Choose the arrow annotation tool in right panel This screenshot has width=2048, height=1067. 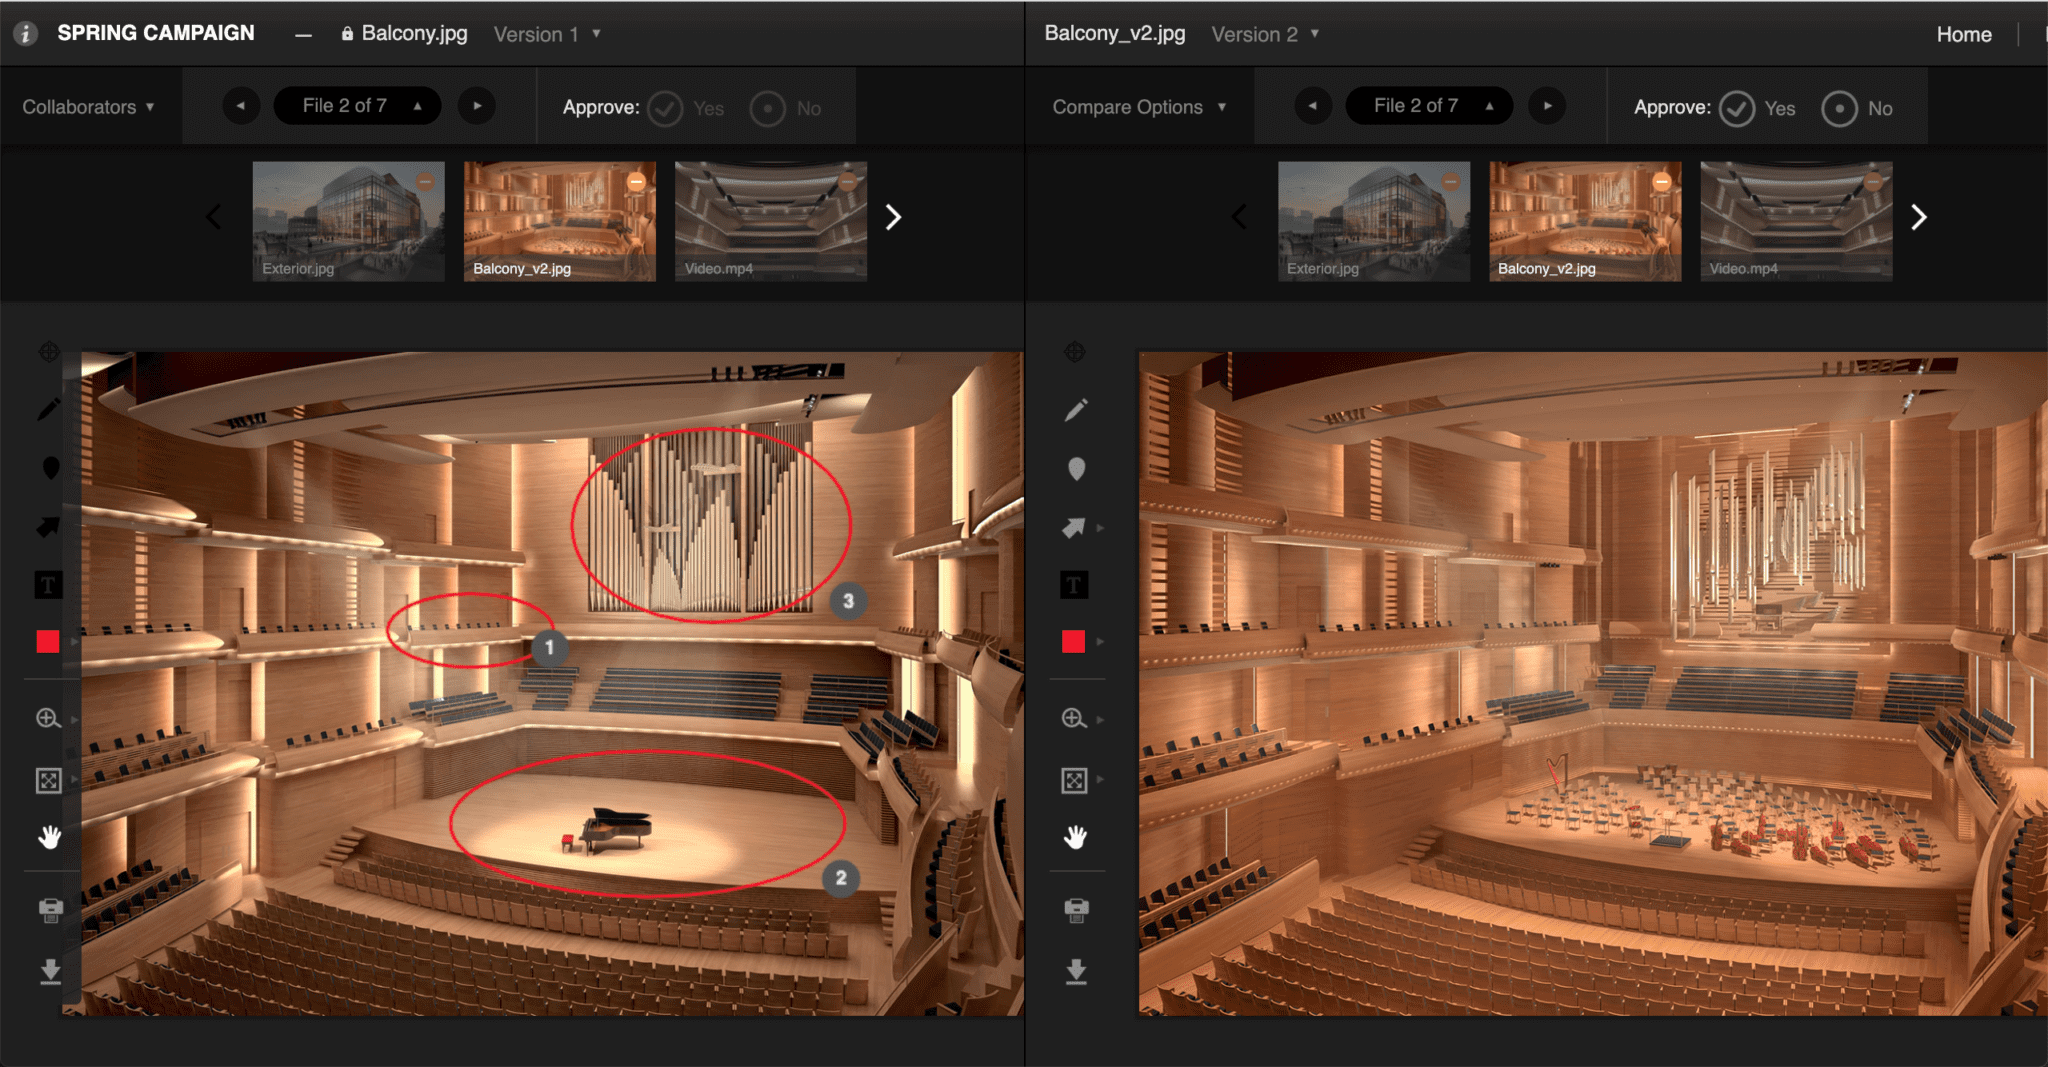[x=1074, y=527]
